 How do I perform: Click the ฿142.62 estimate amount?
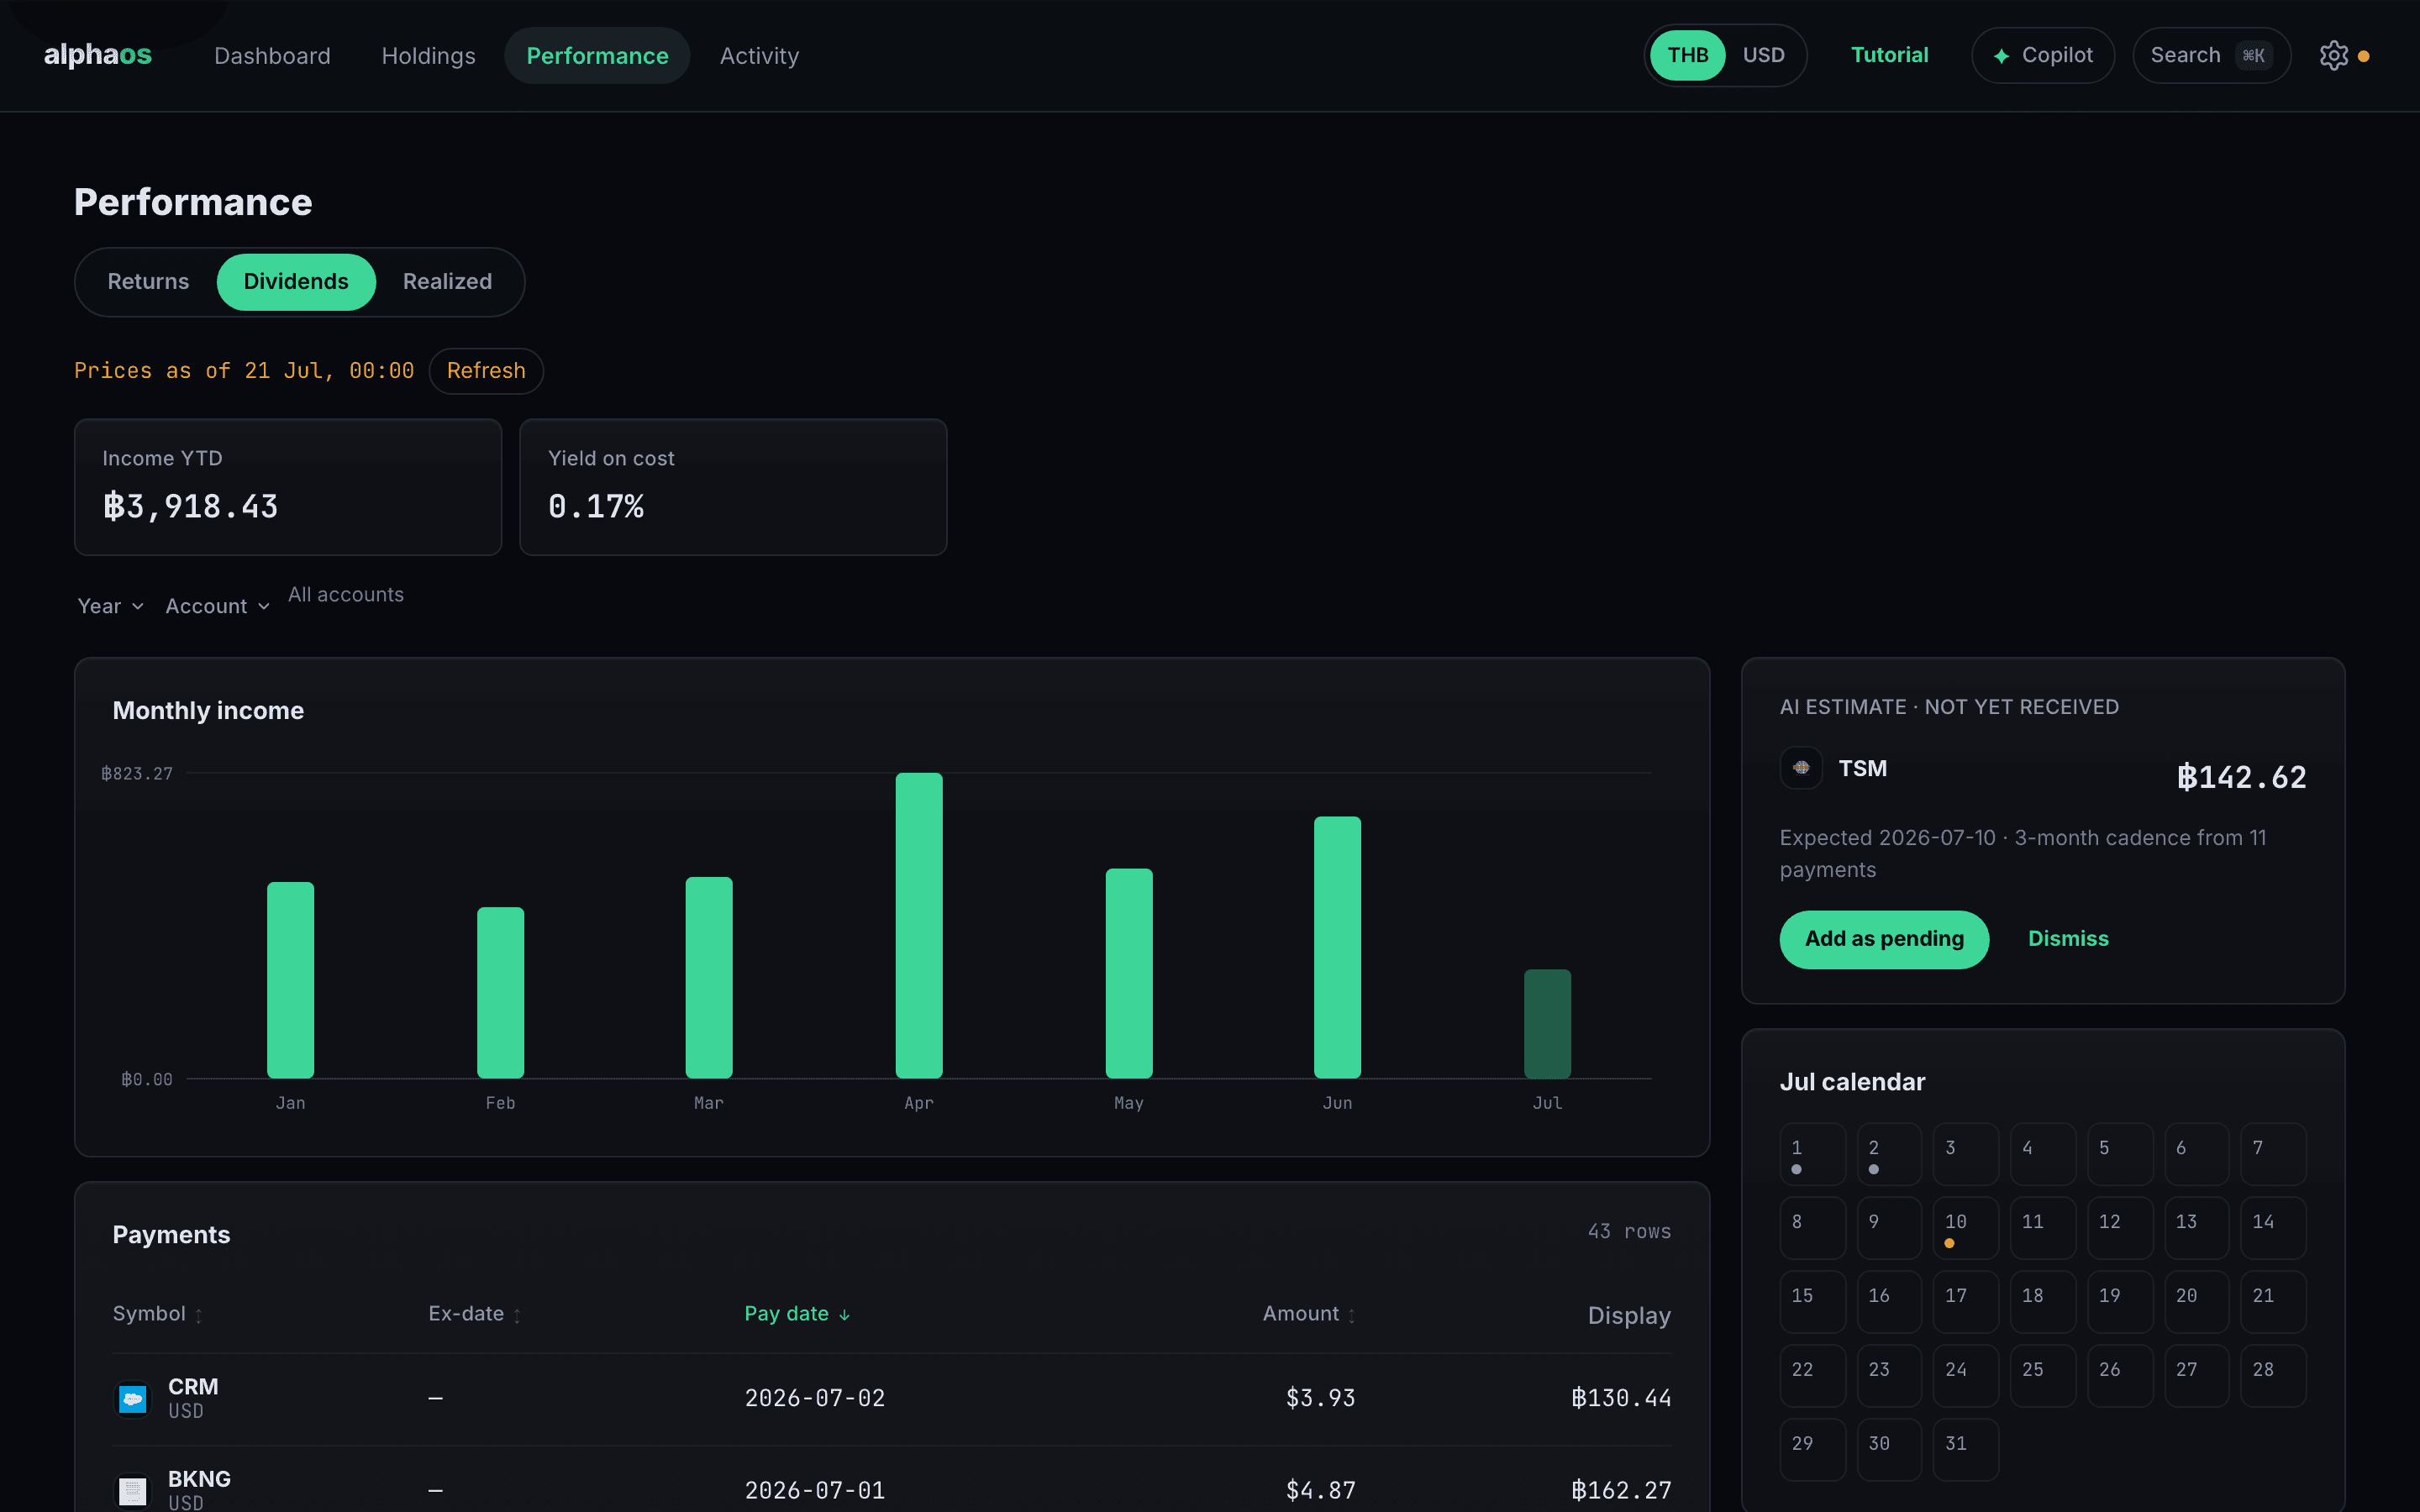(2241, 777)
